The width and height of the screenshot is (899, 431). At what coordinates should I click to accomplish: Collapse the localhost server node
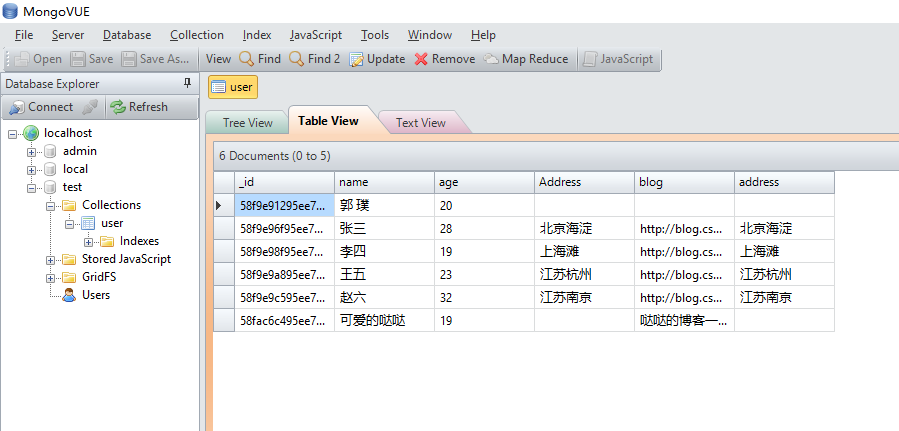[13, 134]
